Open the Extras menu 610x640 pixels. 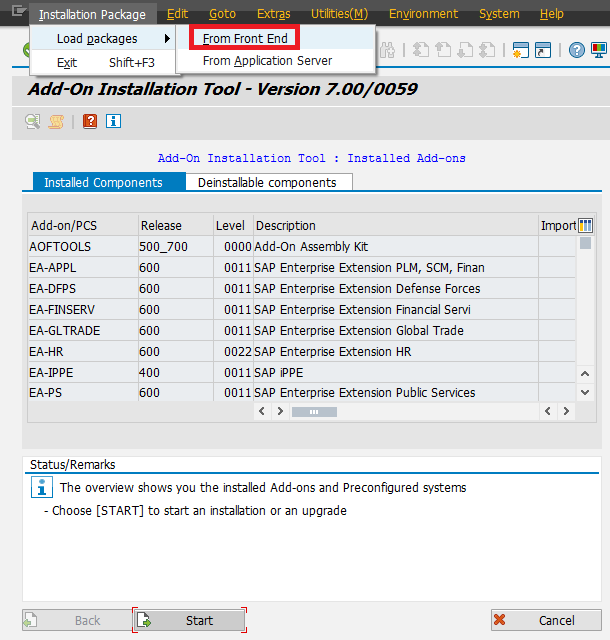point(273,14)
